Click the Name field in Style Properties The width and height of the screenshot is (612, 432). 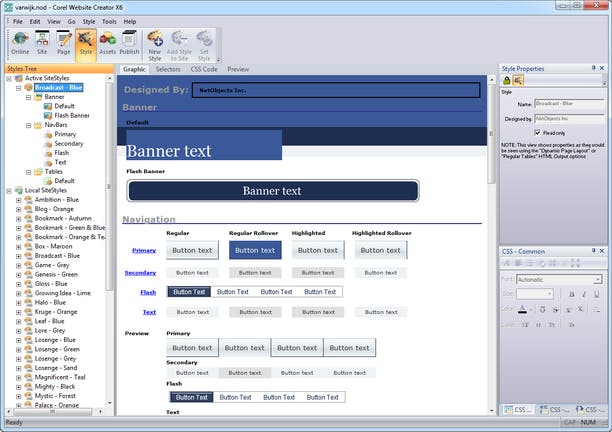point(567,103)
